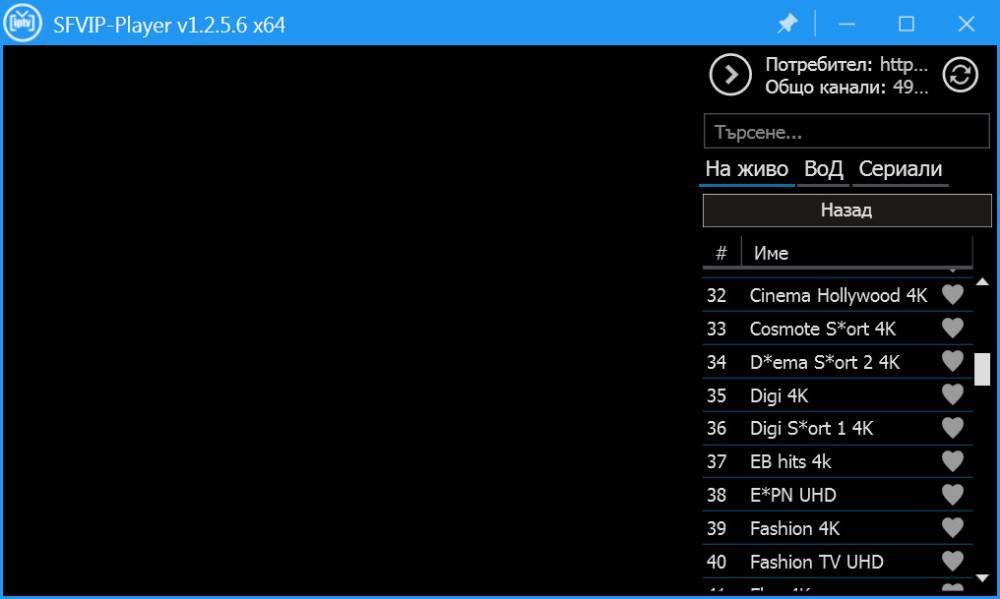Click the scroll down arrow of channel list
1000x599 pixels.
point(982,578)
